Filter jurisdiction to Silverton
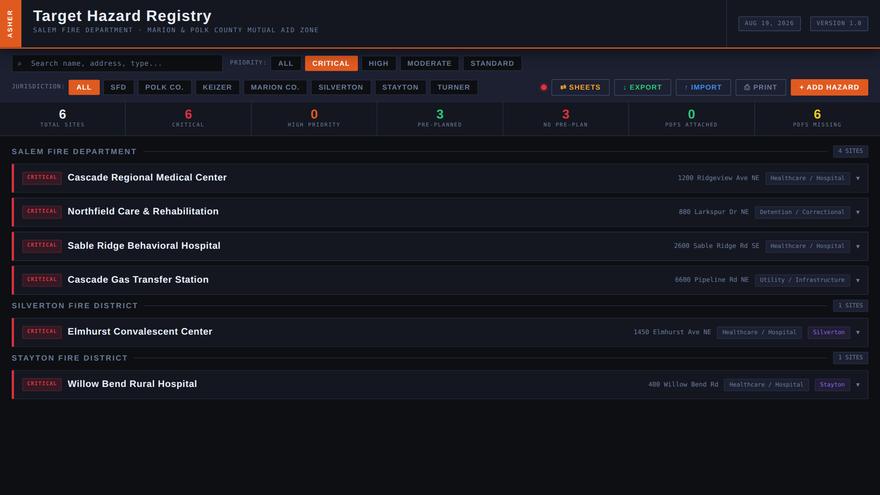 click(x=341, y=88)
